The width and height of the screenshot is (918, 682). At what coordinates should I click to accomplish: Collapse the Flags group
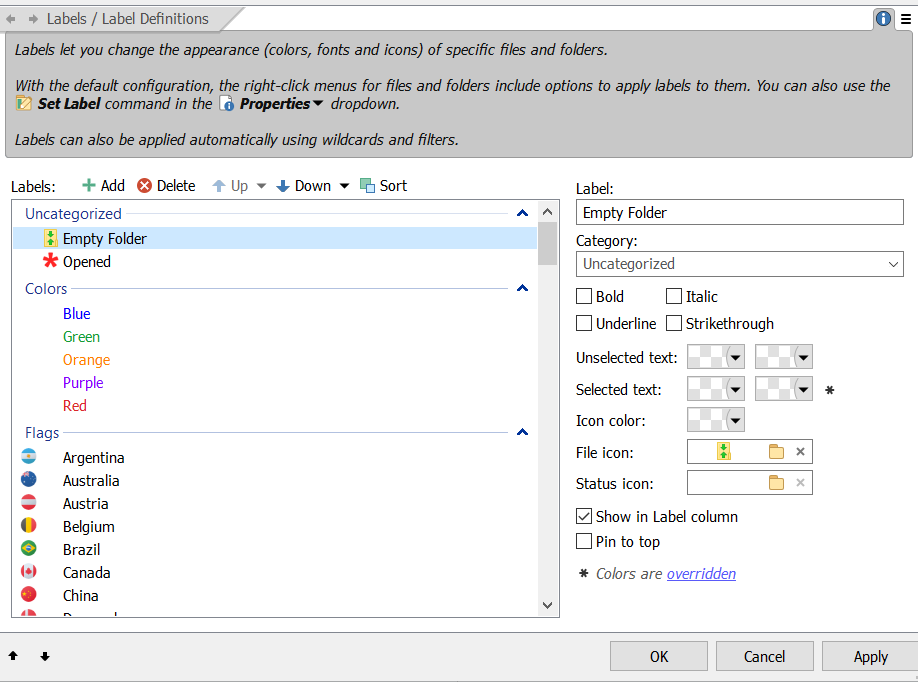(523, 432)
